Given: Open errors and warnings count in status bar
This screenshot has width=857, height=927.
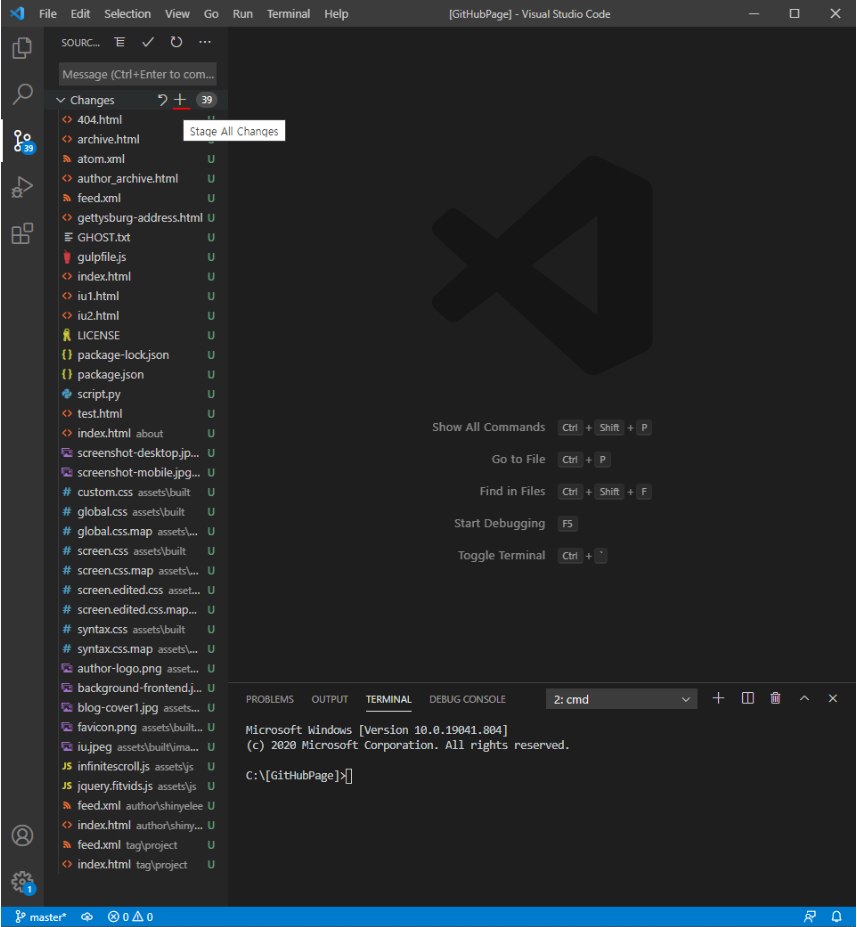Looking at the screenshot, I should coord(131,917).
